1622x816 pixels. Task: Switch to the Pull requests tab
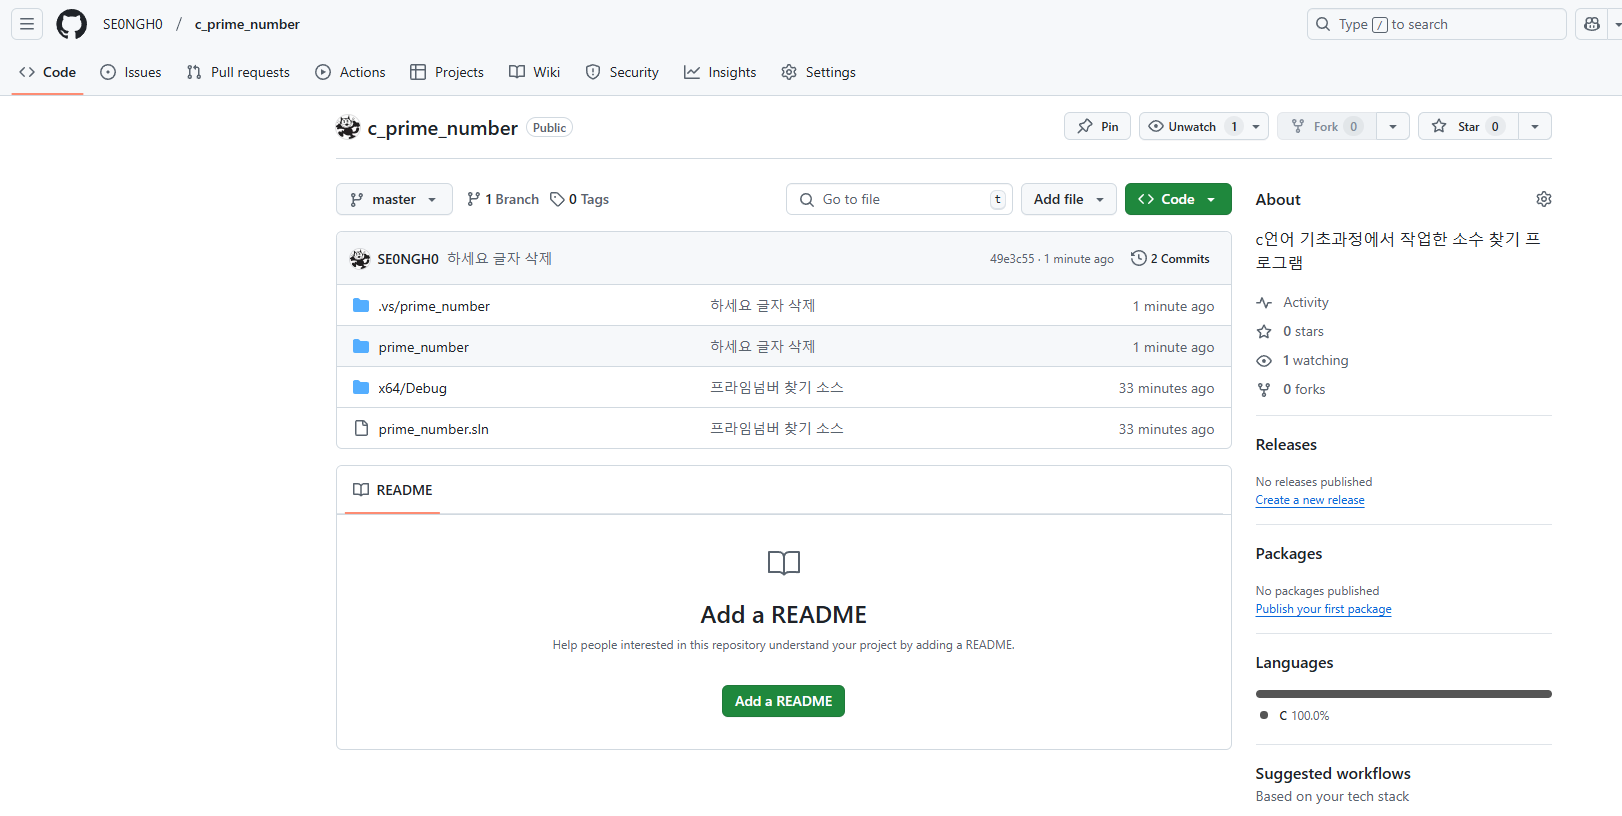(238, 72)
